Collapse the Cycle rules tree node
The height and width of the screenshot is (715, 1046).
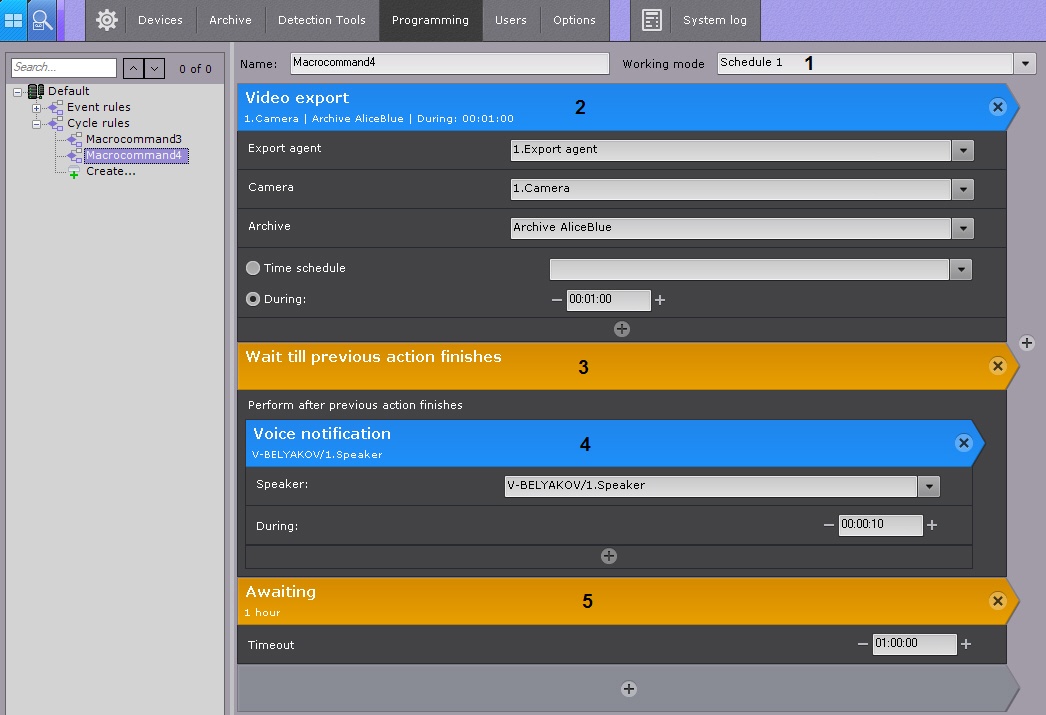click(37, 124)
